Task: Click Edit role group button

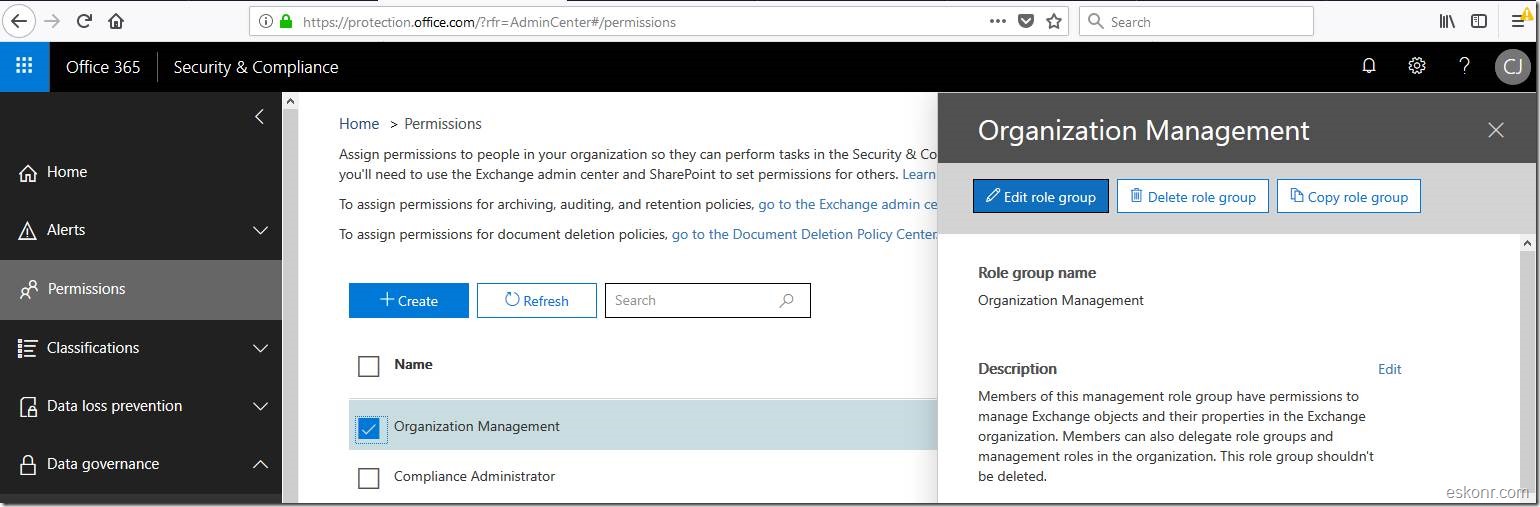Action: (x=1041, y=196)
